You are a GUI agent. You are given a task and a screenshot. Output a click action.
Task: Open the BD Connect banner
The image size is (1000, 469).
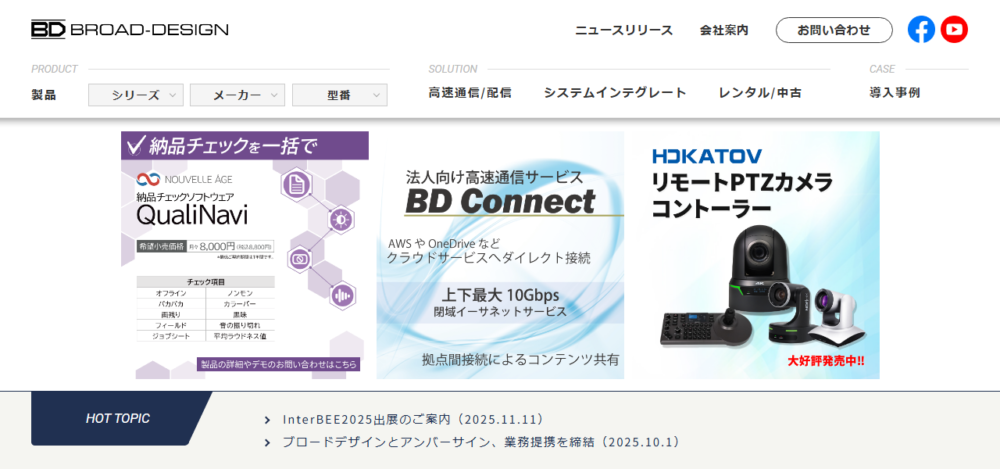(x=500, y=255)
